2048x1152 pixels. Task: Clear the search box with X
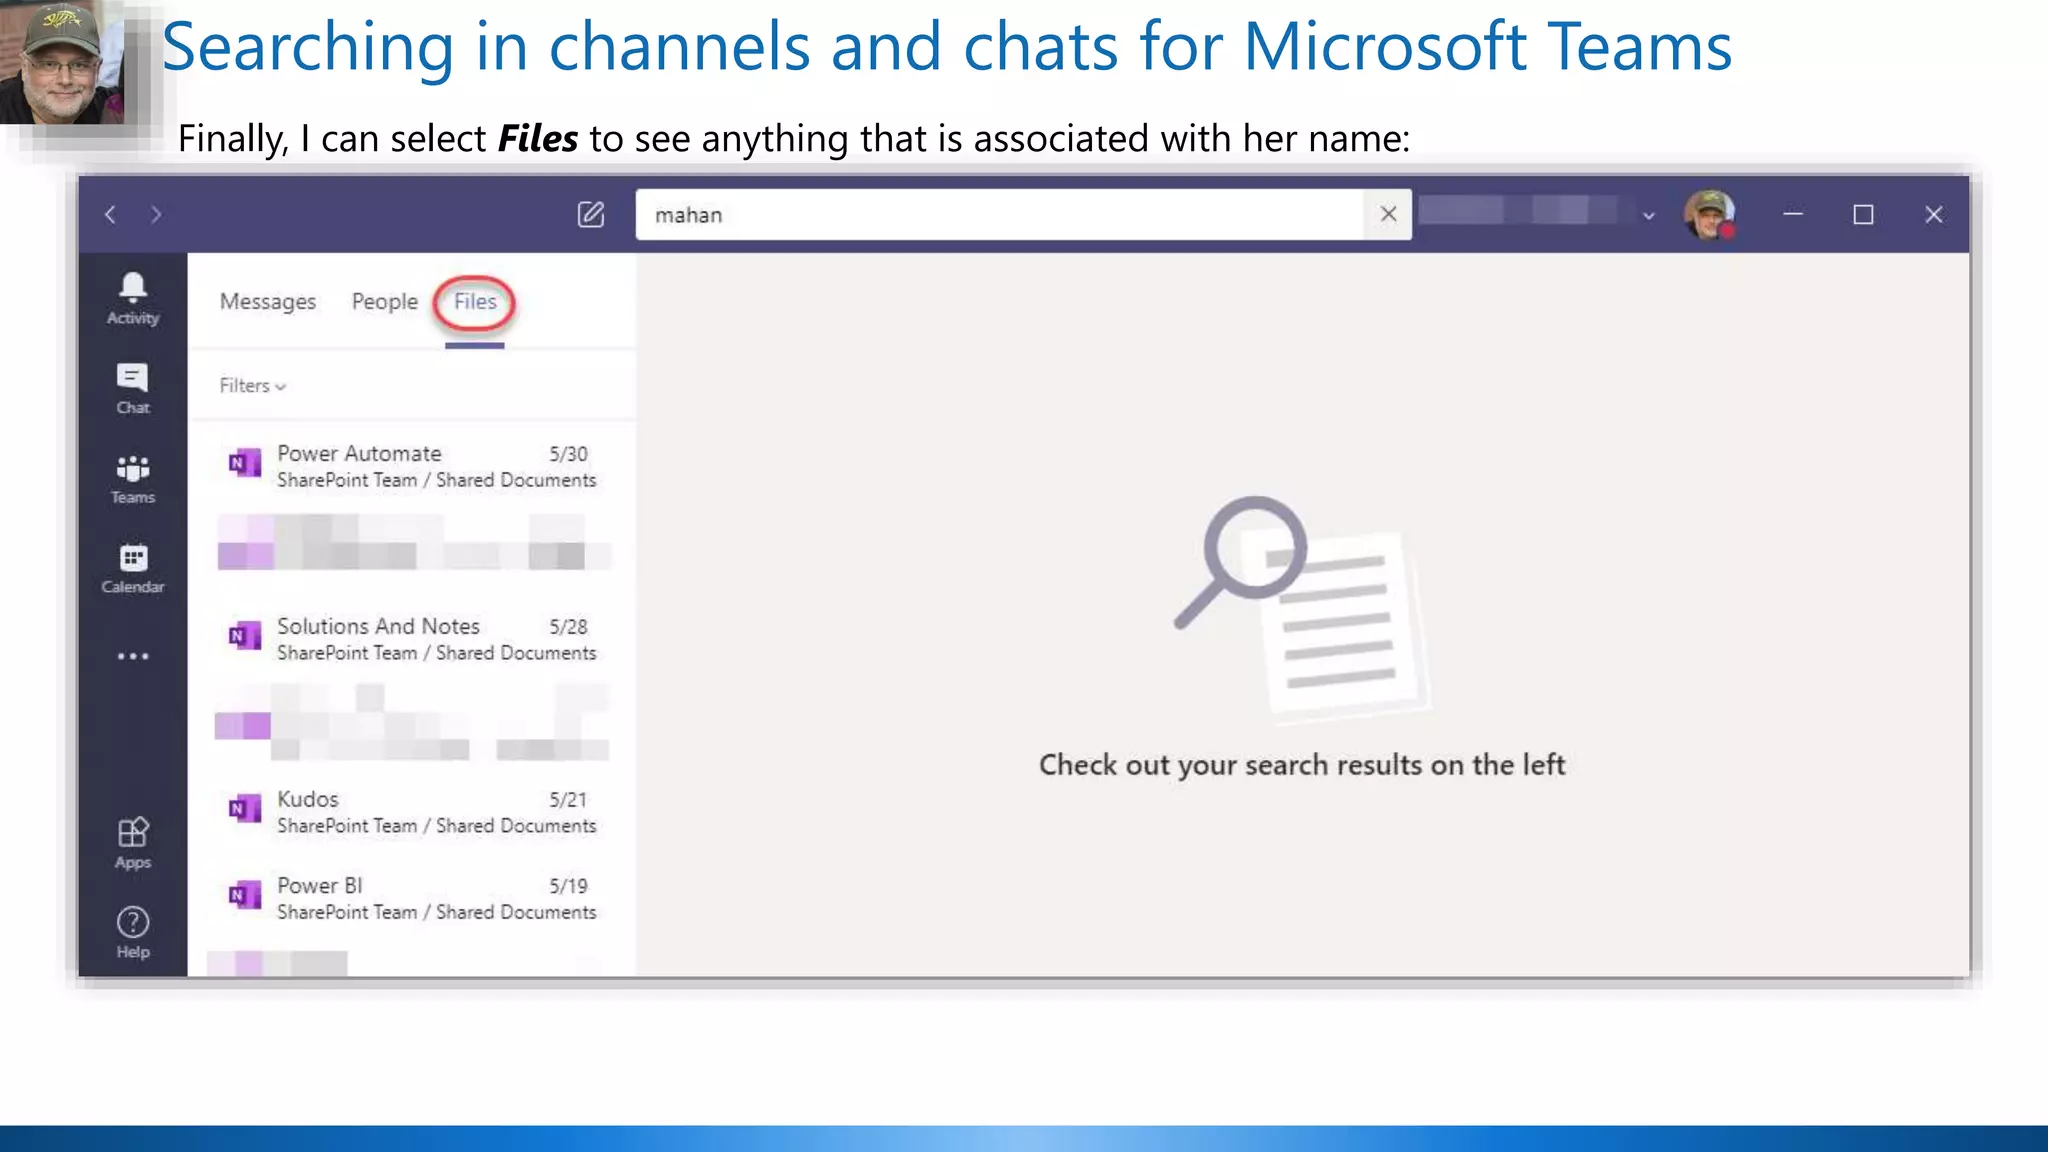tap(1388, 214)
